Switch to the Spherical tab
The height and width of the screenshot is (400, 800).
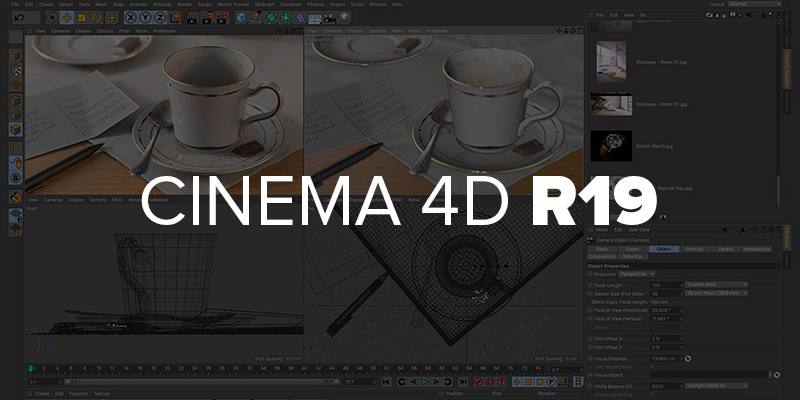tap(633, 256)
